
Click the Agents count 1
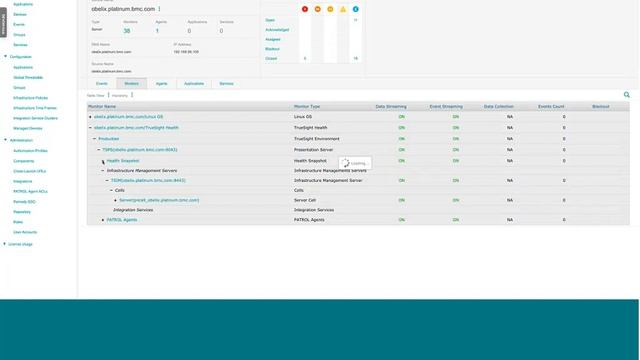[x=157, y=31]
